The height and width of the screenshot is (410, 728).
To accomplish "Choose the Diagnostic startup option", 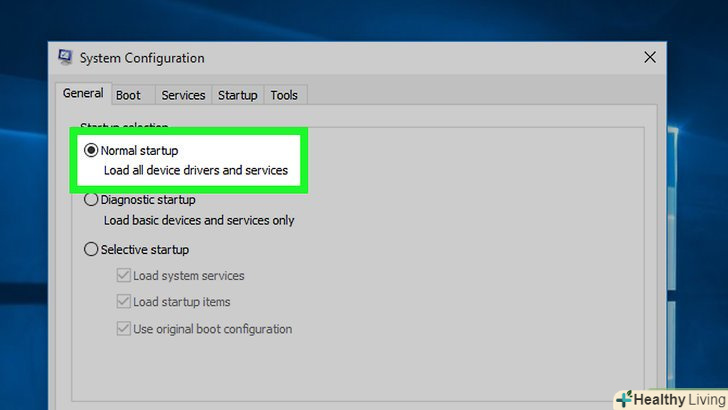I will point(92,199).
